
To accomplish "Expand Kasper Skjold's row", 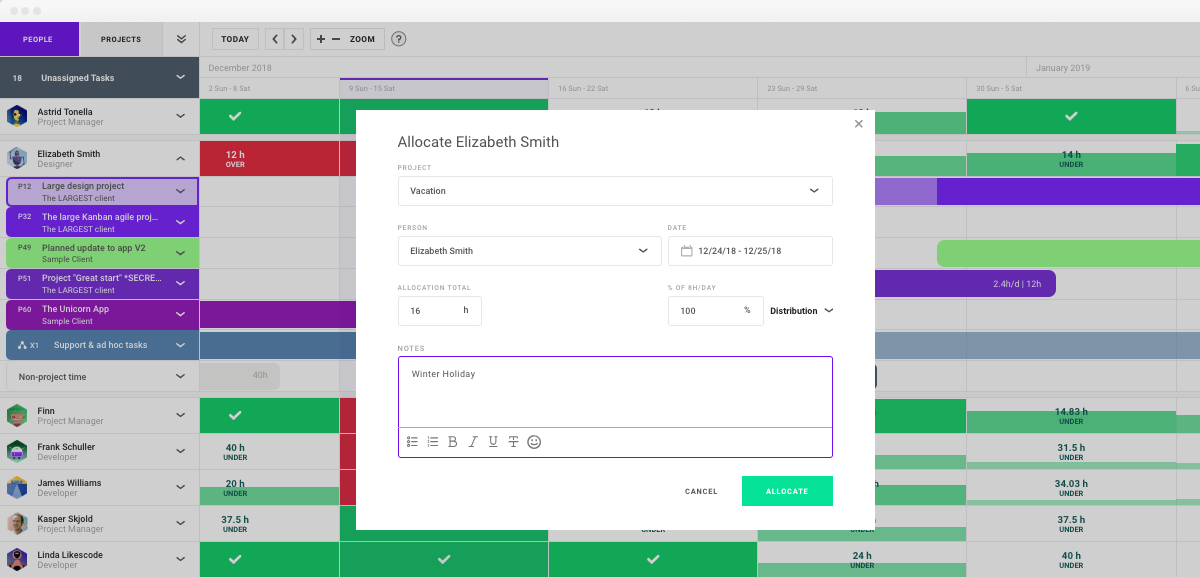I will pyautogui.click(x=180, y=524).
